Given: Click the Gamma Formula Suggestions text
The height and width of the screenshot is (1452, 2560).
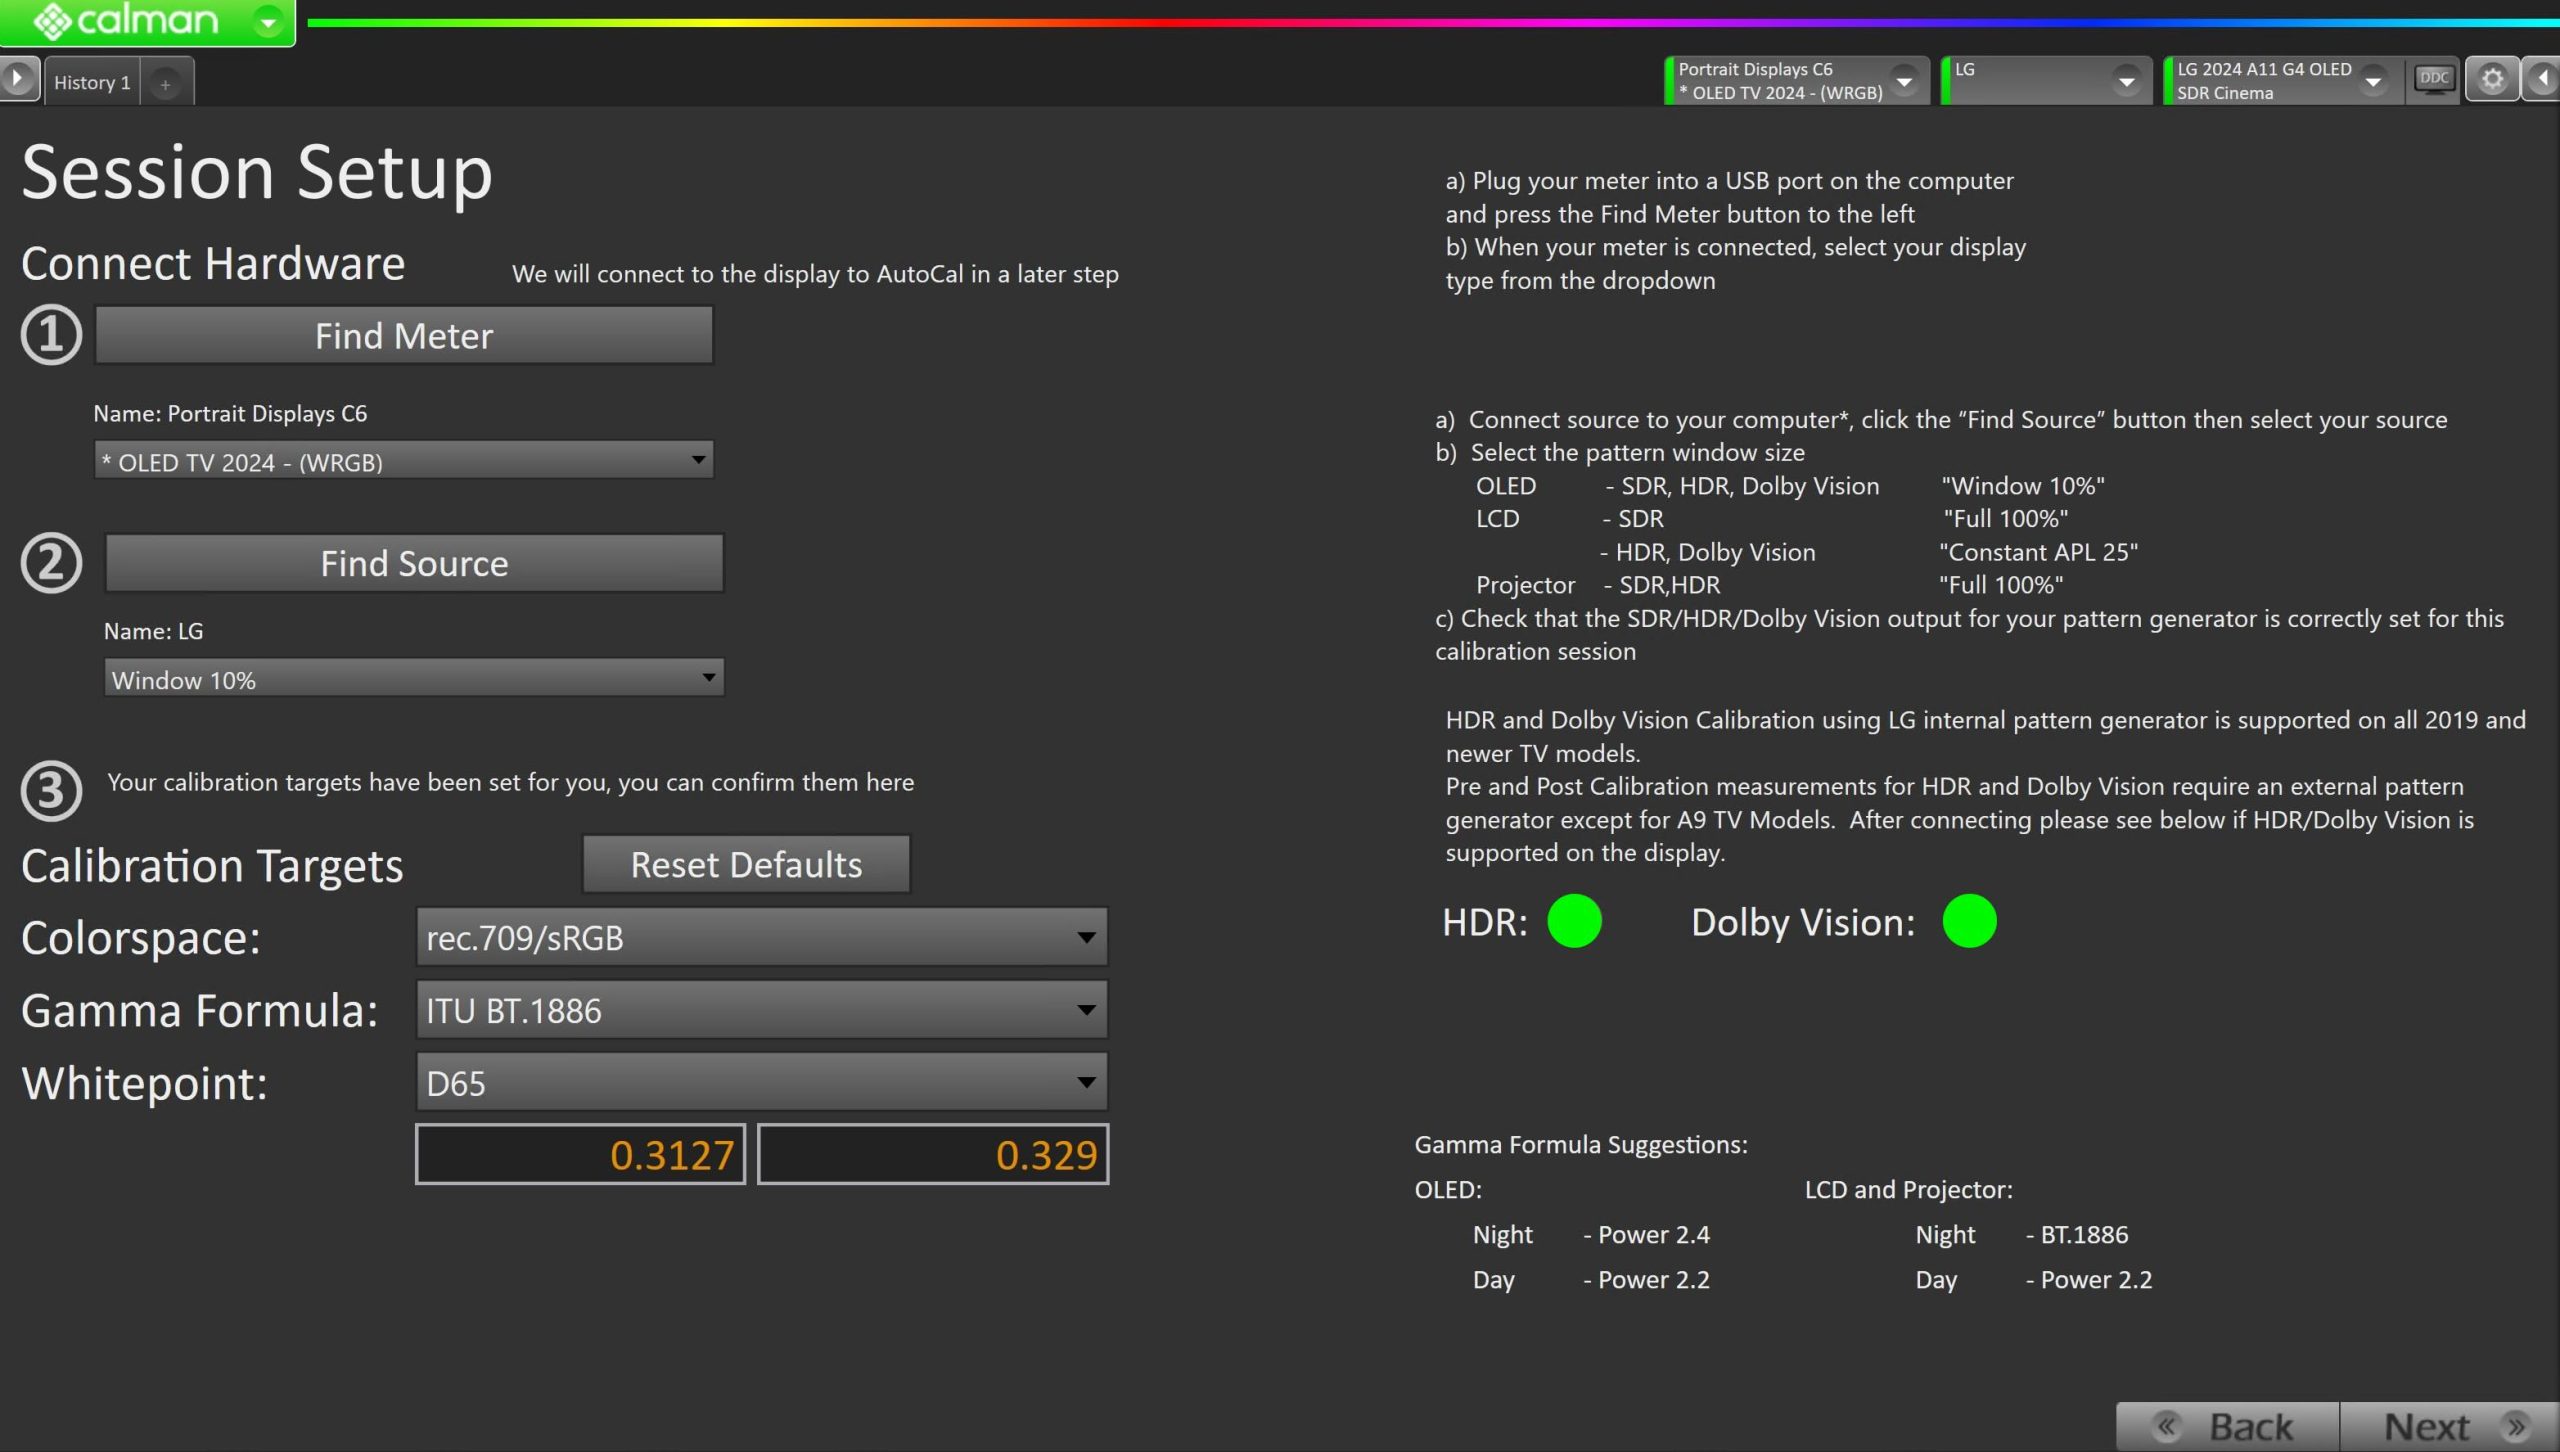Looking at the screenshot, I should pyautogui.click(x=1581, y=1144).
